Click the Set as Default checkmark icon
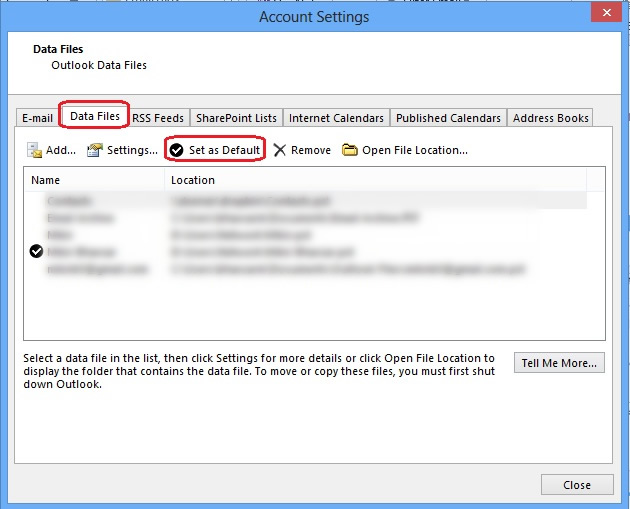The width and height of the screenshot is (630, 509). click(176, 150)
